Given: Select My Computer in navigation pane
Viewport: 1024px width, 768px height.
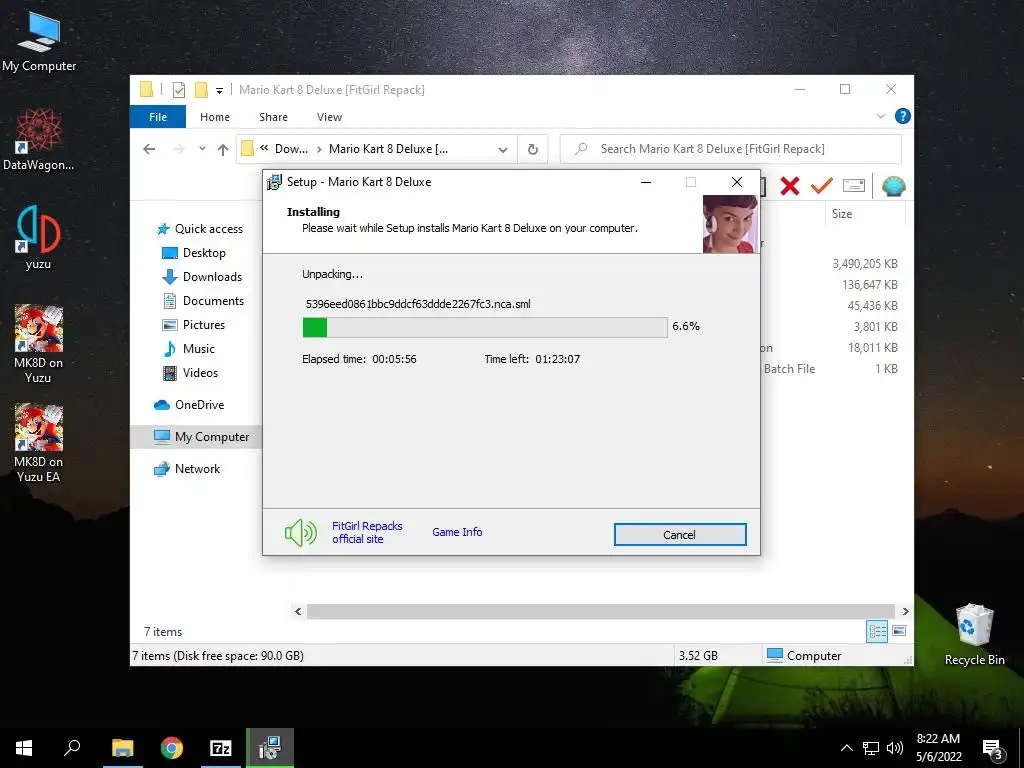Looking at the screenshot, I should [x=201, y=437].
